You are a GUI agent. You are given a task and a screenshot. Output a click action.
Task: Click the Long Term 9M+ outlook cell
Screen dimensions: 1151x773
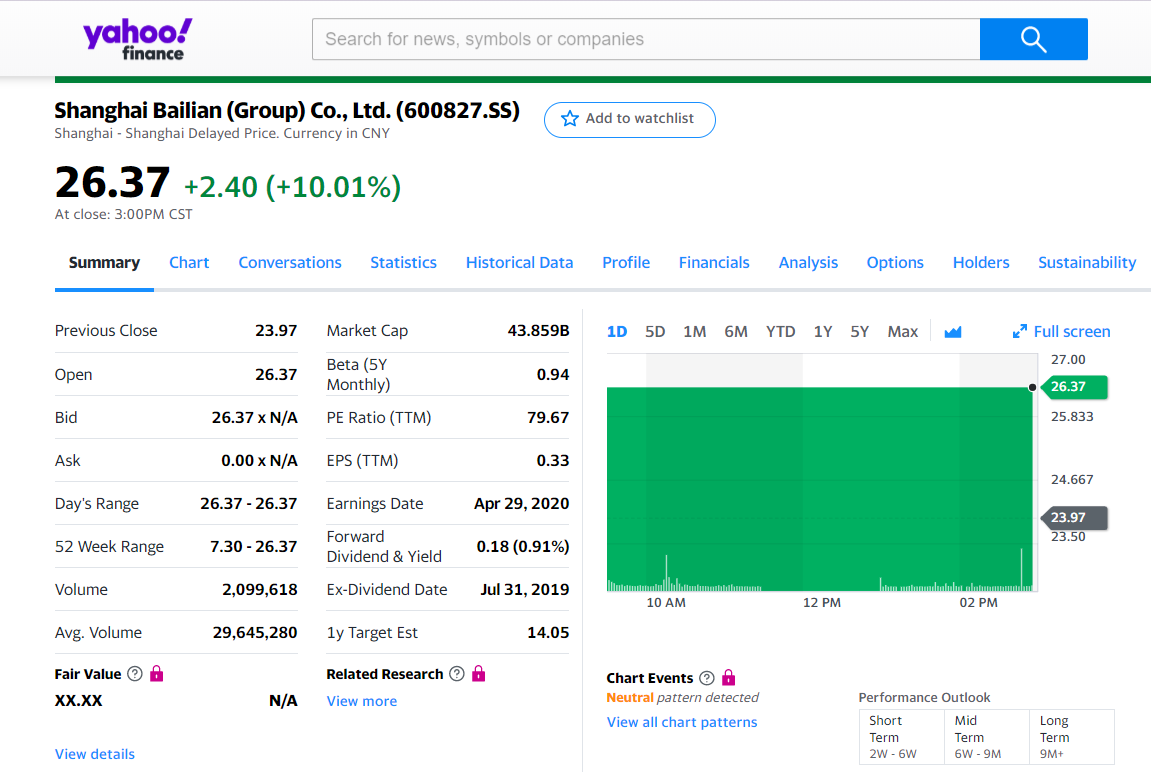pos(1072,737)
